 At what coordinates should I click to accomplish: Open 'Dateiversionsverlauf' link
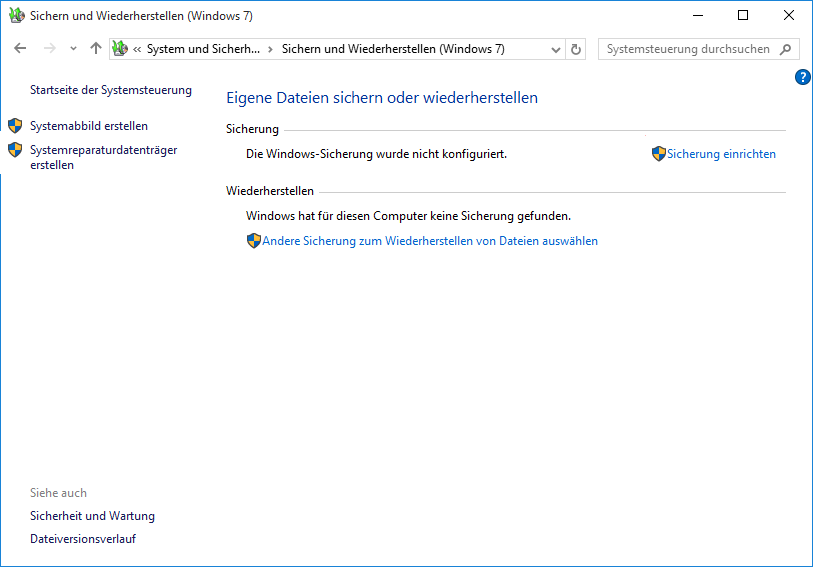(x=83, y=539)
